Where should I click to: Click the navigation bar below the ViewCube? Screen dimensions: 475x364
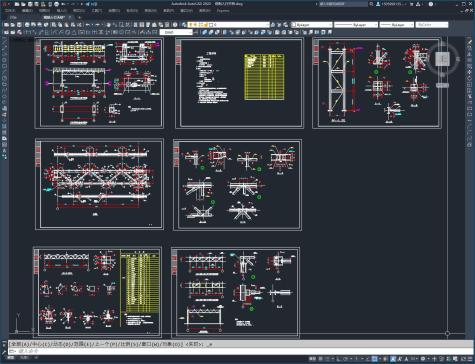coord(442,85)
